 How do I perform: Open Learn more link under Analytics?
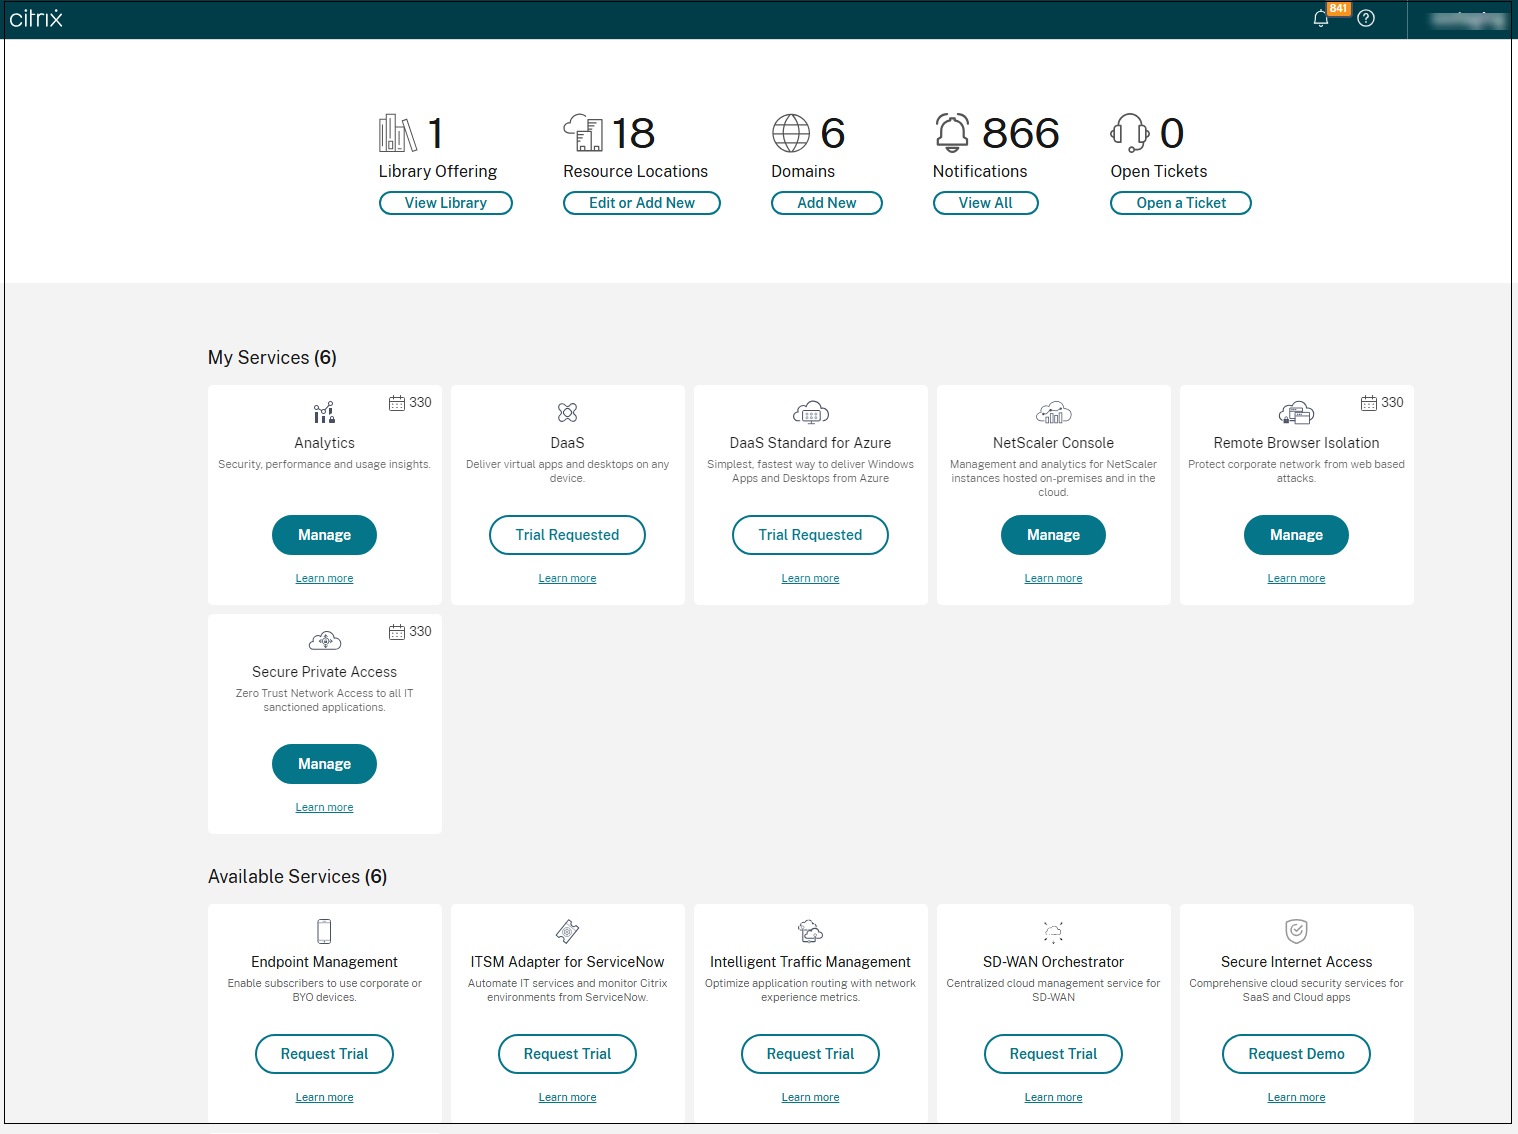[324, 578]
